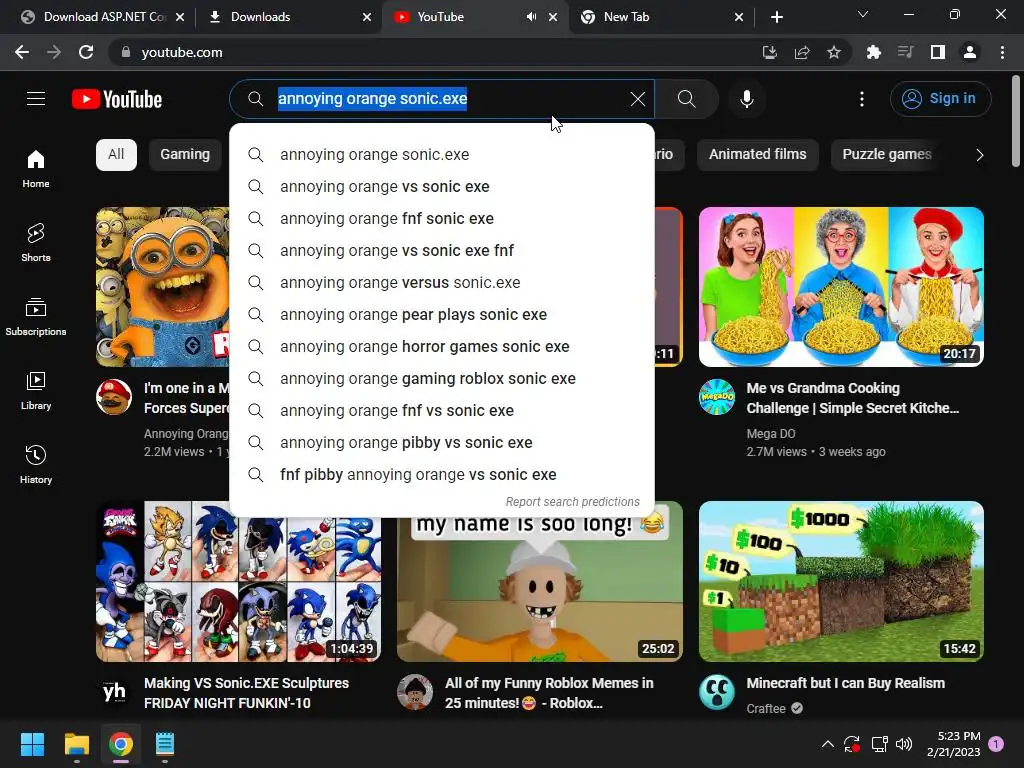1024x768 pixels.
Task: Select the All category chip
Action: point(116,155)
